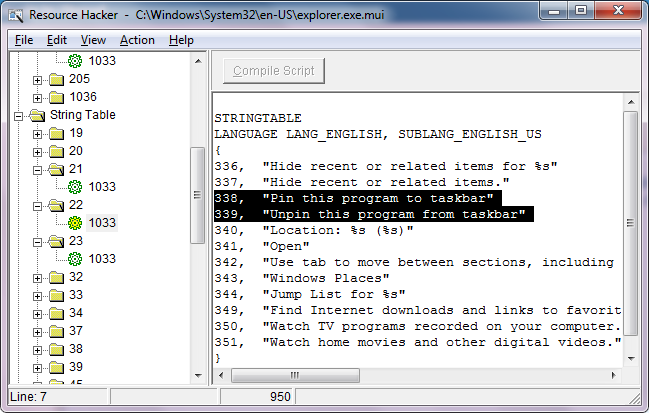Image resolution: width=649 pixels, height=413 pixels.
Task: Expand the folder 32 tree node
Action: click(x=37, y=278)
